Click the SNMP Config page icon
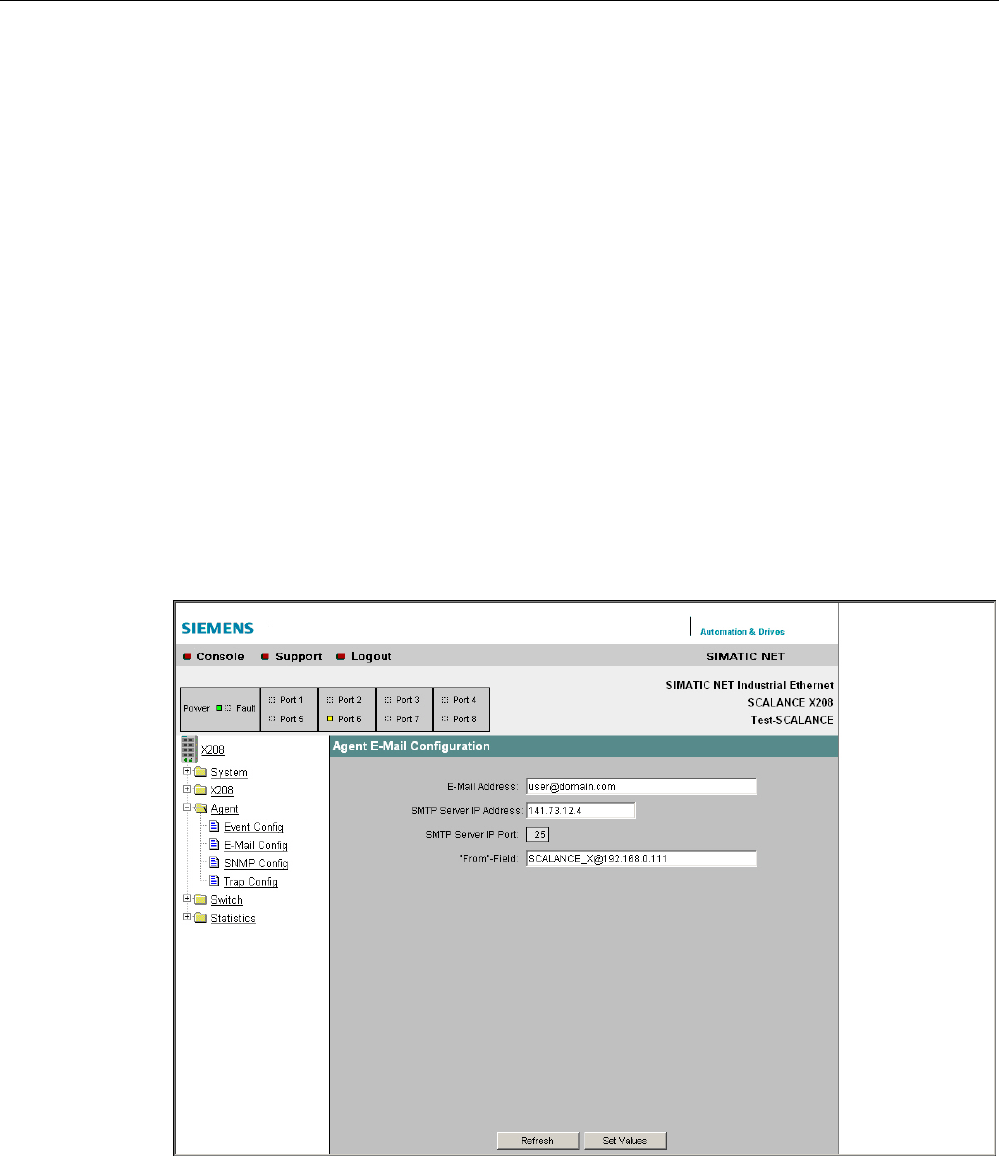Screen dimensions: 999x1156 [x=215, y=863]
